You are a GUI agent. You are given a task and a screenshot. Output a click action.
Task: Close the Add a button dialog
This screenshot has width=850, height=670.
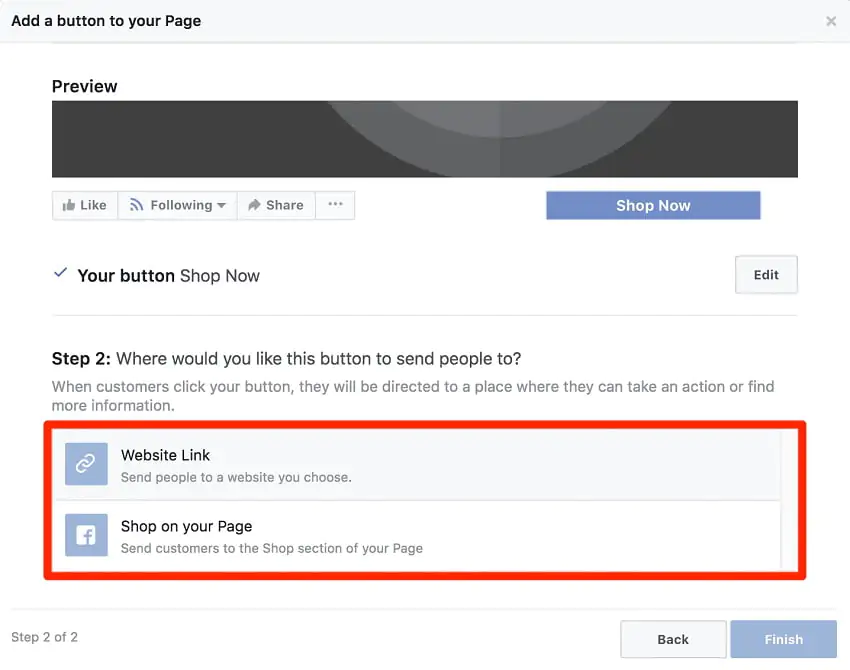pyautogui.click(x=831, y=21)
